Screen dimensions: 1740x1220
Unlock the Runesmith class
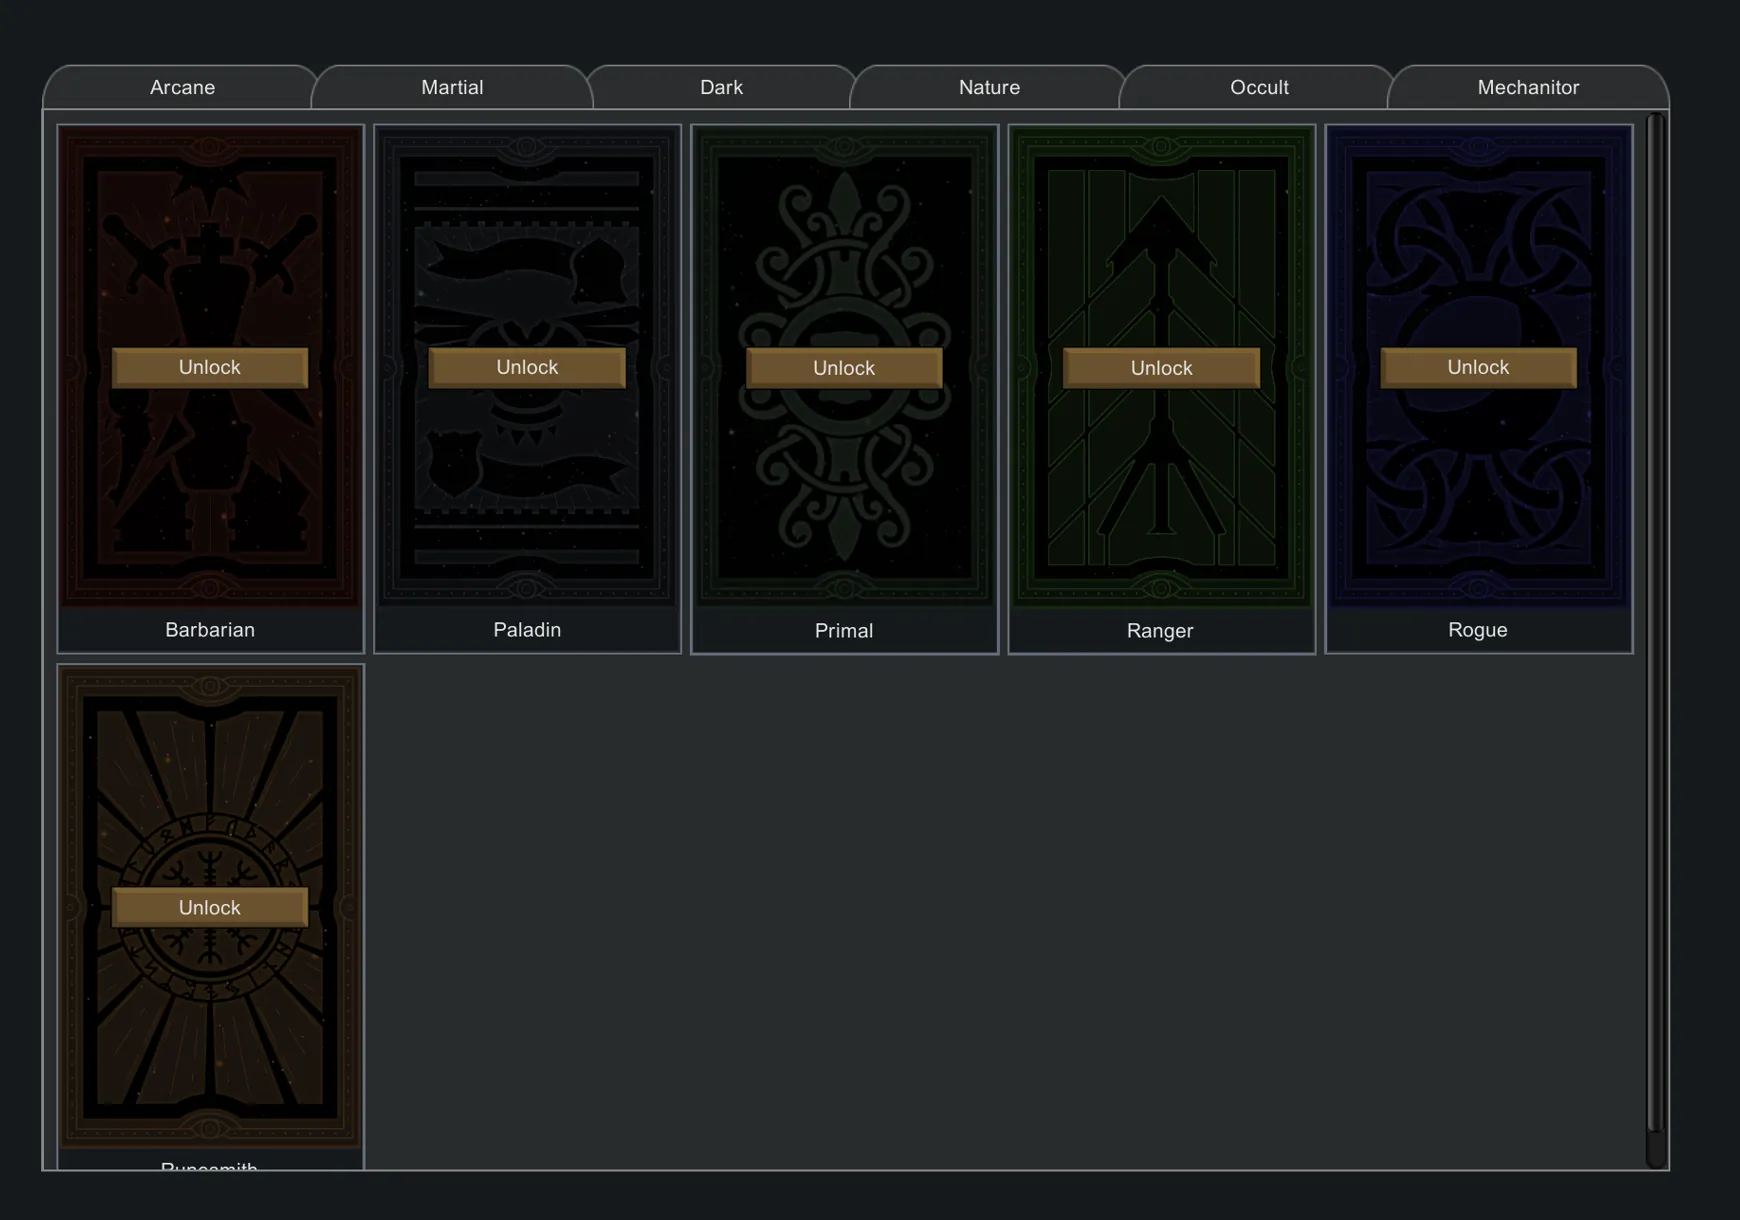tap(210, 907)
